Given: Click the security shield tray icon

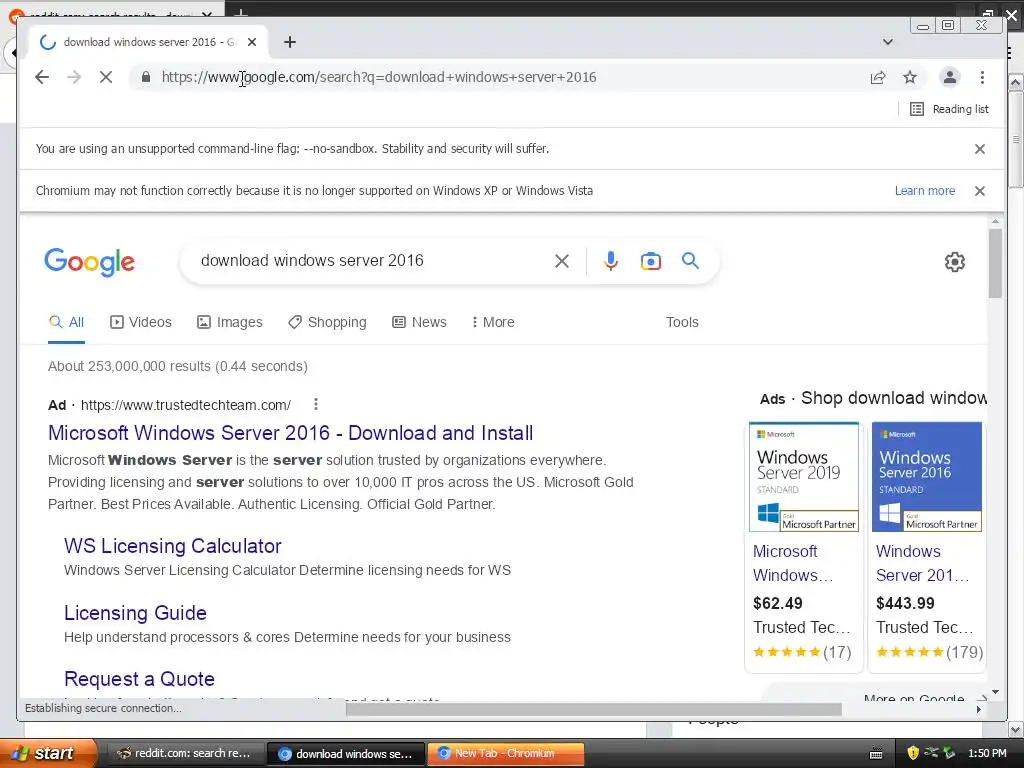Looking at the screenshot, I should tap(913, 753).
